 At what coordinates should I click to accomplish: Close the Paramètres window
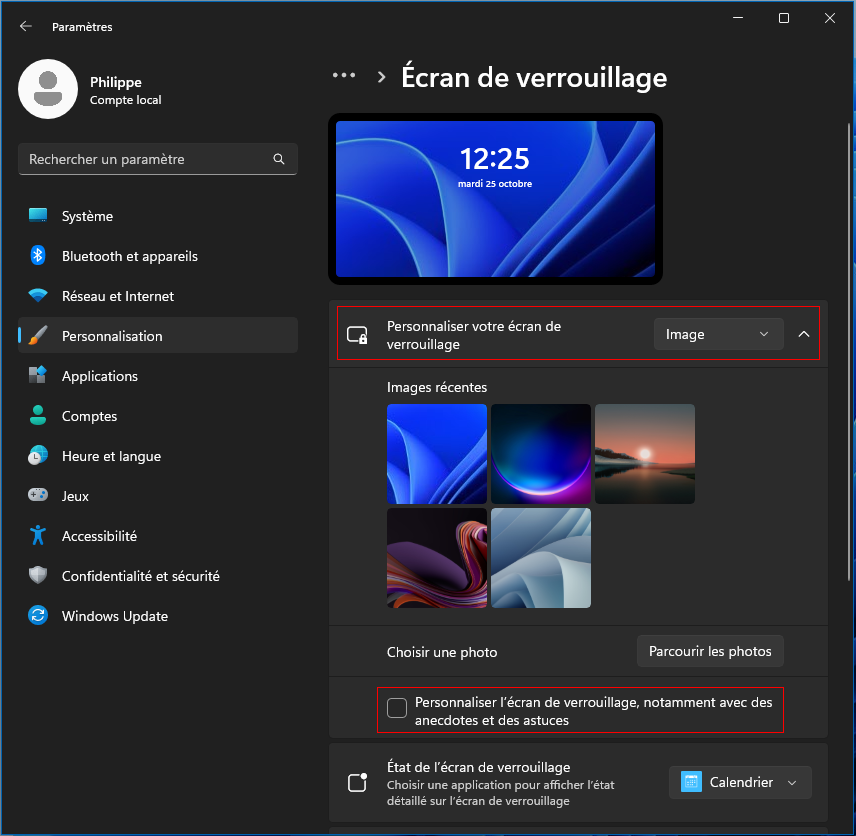[x=830, y=18]
